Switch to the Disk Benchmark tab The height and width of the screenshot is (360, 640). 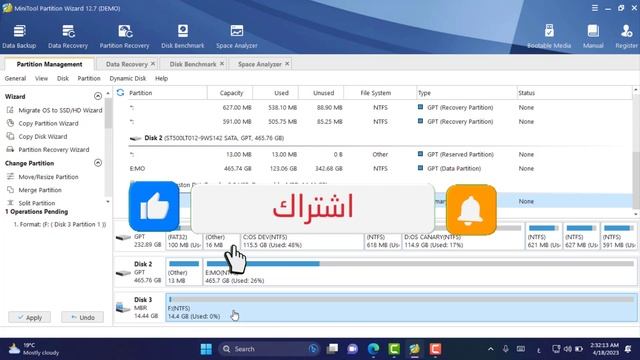tap(193, 64)
